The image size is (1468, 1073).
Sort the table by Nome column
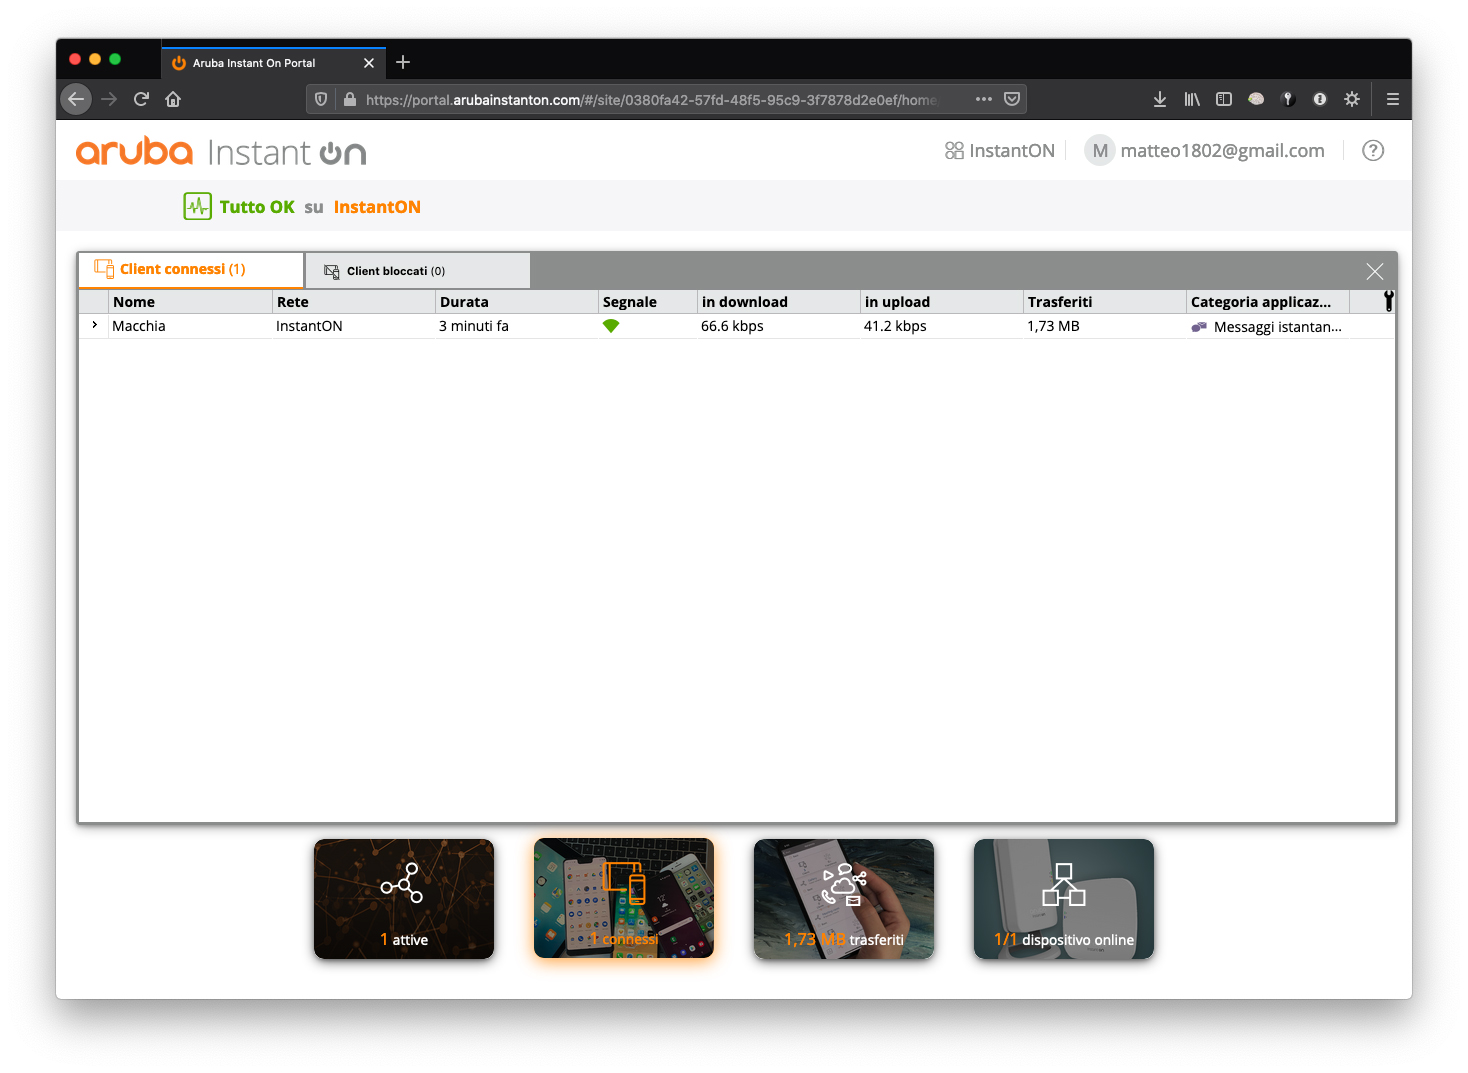[190, 302]
